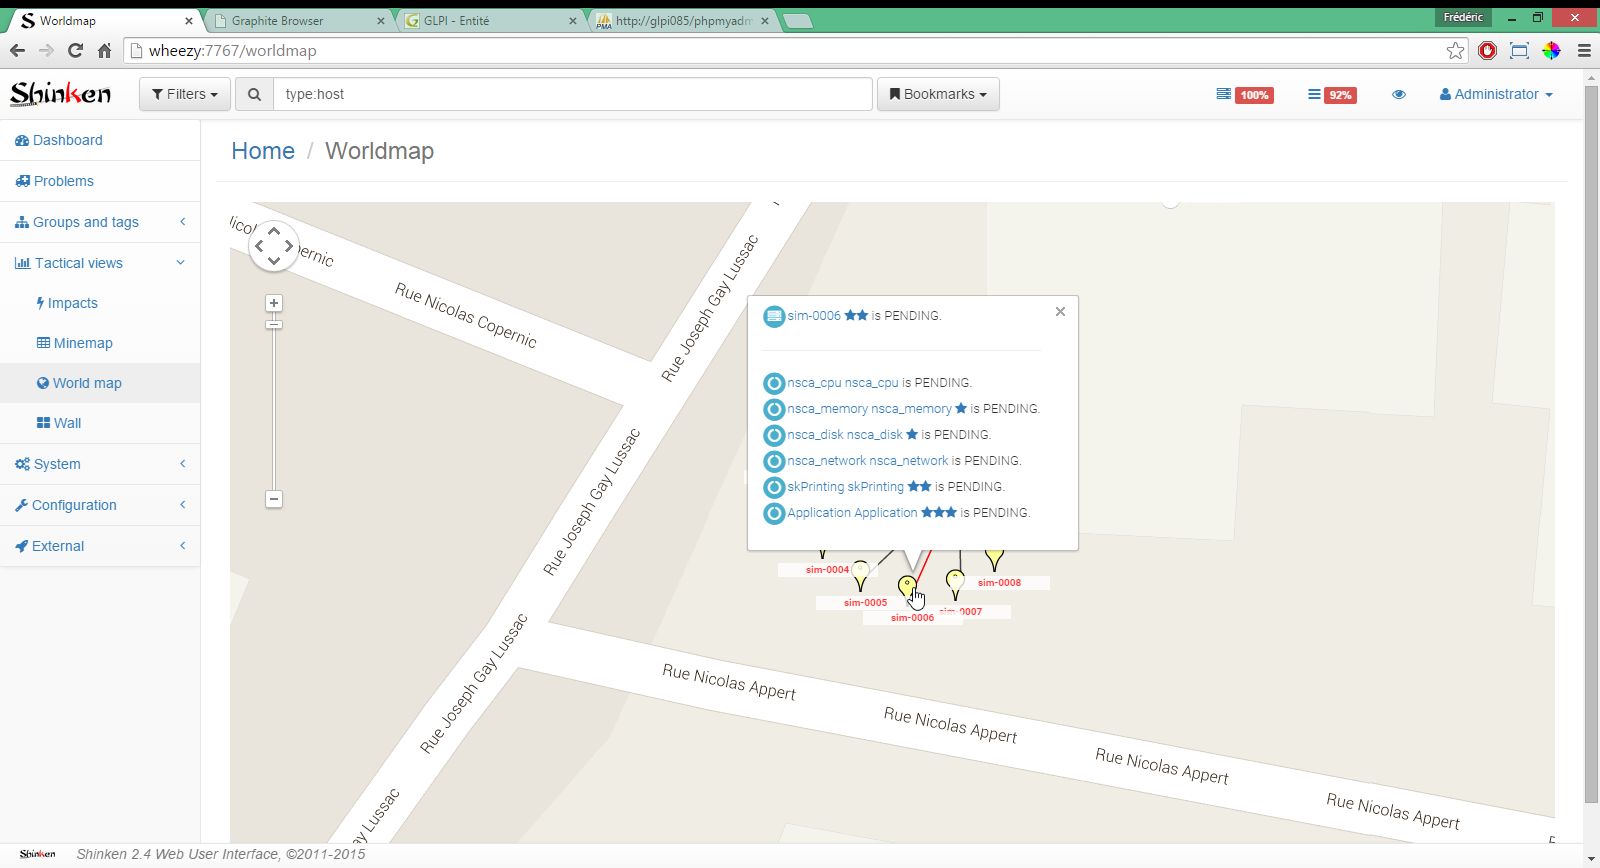Open the Wall view
This screenshot has width=1600, height=868.
100,423
